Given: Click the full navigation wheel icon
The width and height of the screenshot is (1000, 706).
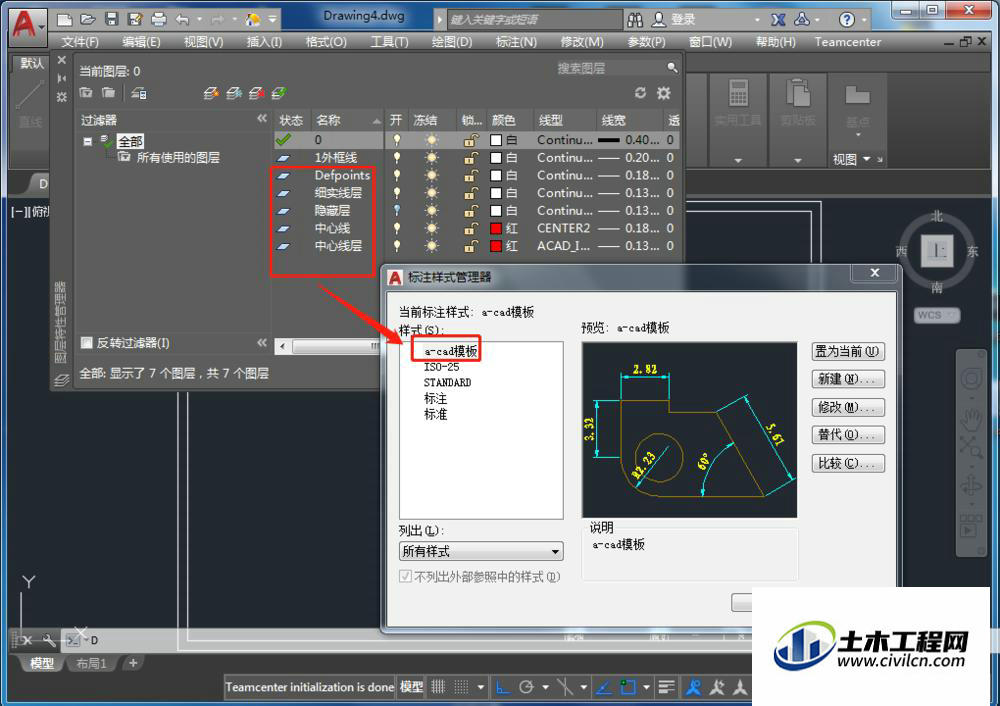Looking at the screenshot, I should [971, 379].
